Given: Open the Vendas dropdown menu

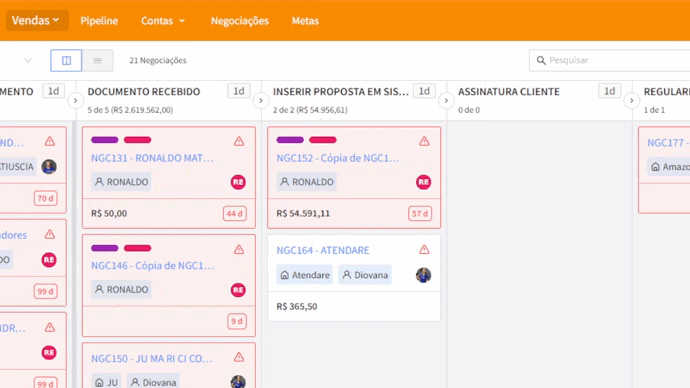Looking at the screenshot, I should coord(36,21).
